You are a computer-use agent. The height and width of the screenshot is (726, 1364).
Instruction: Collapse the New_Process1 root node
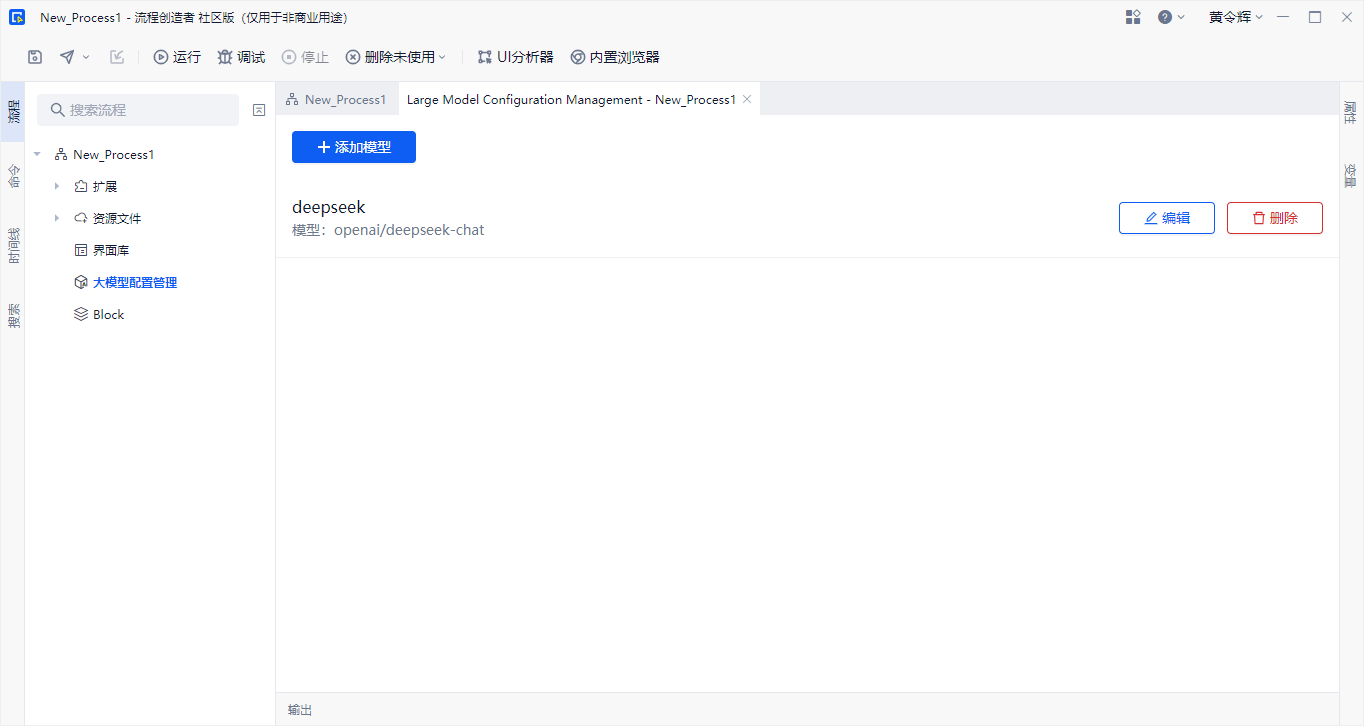[x=37, y=155]
